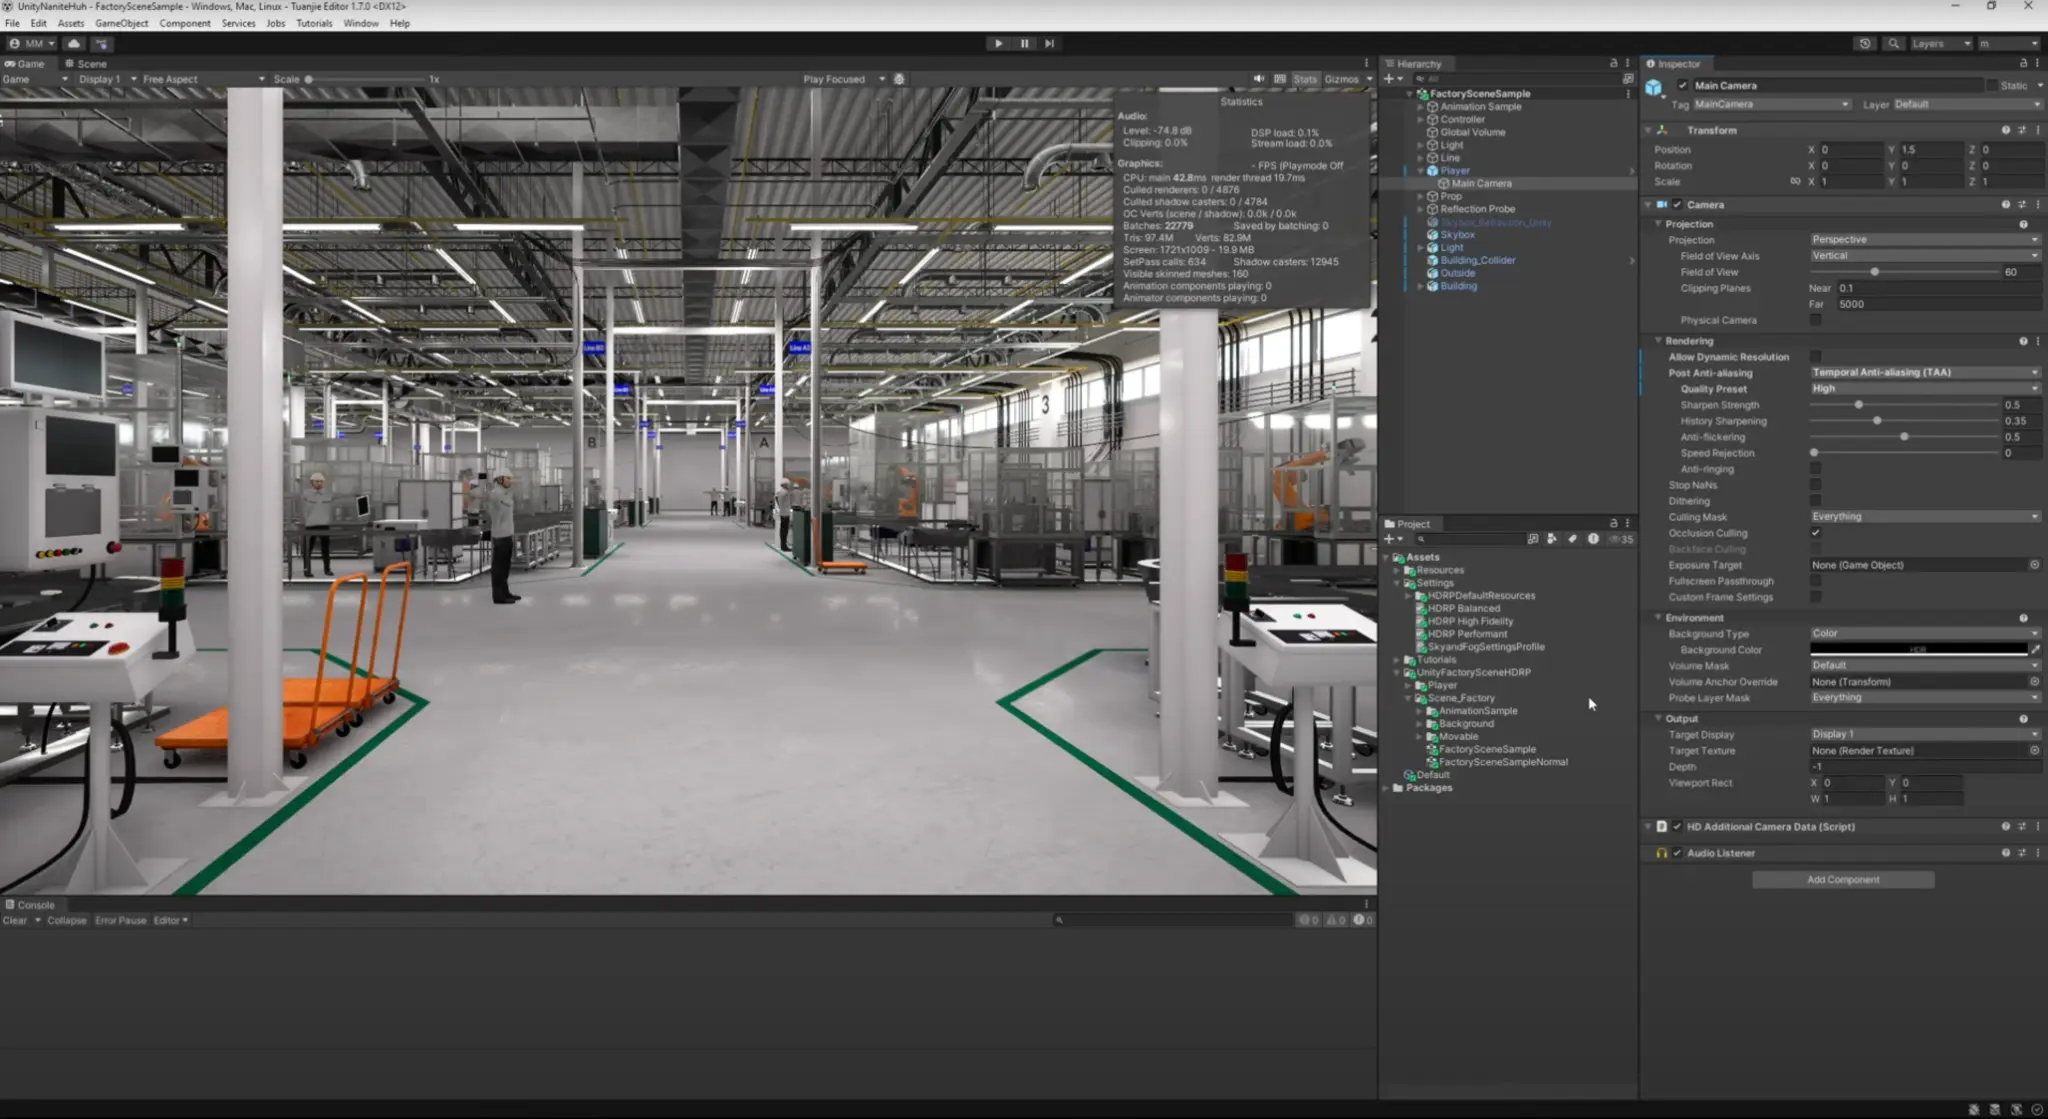The image size is (2048, 1119).
Task: Open the cloud services icon
Action: [x=74, y=43]
